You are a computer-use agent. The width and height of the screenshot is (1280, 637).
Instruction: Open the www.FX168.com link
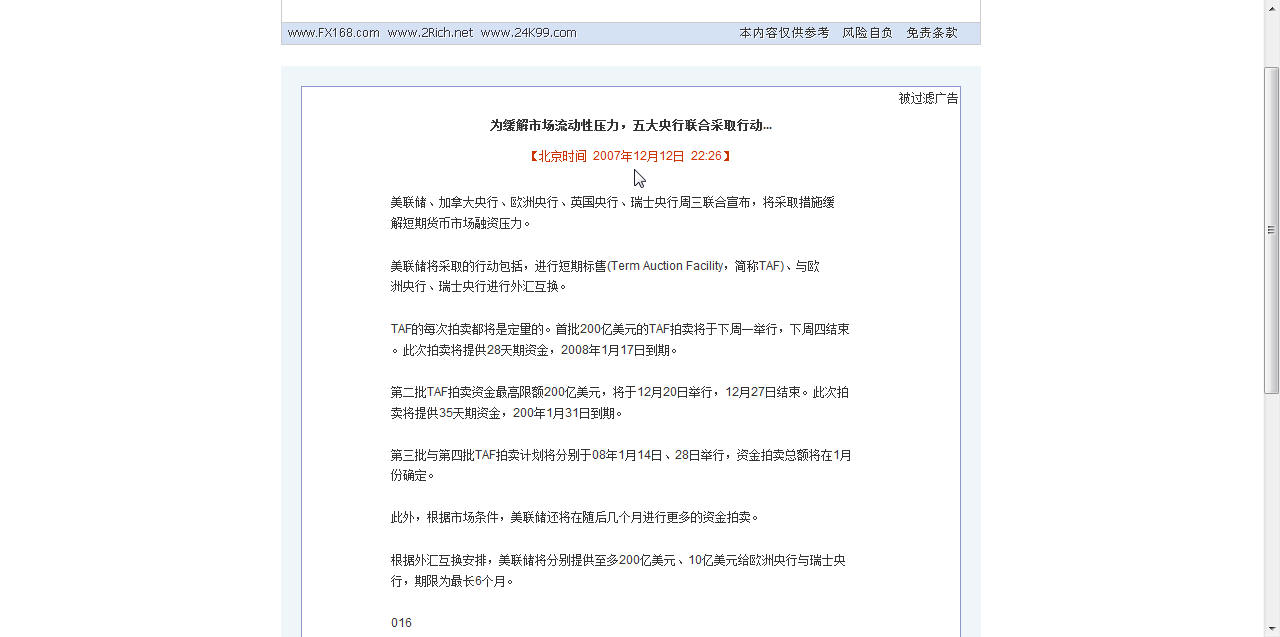tap(333, 33)
